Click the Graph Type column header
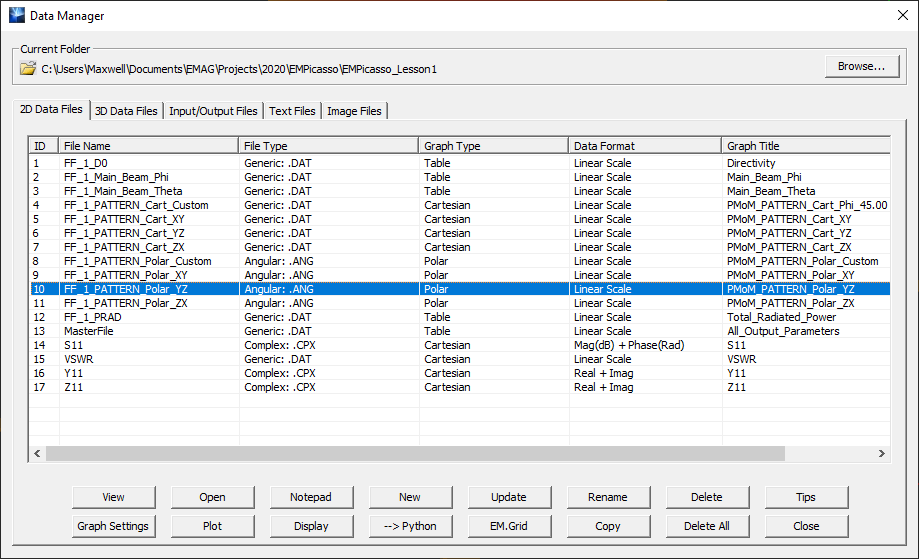 click(x=493, y=146)
